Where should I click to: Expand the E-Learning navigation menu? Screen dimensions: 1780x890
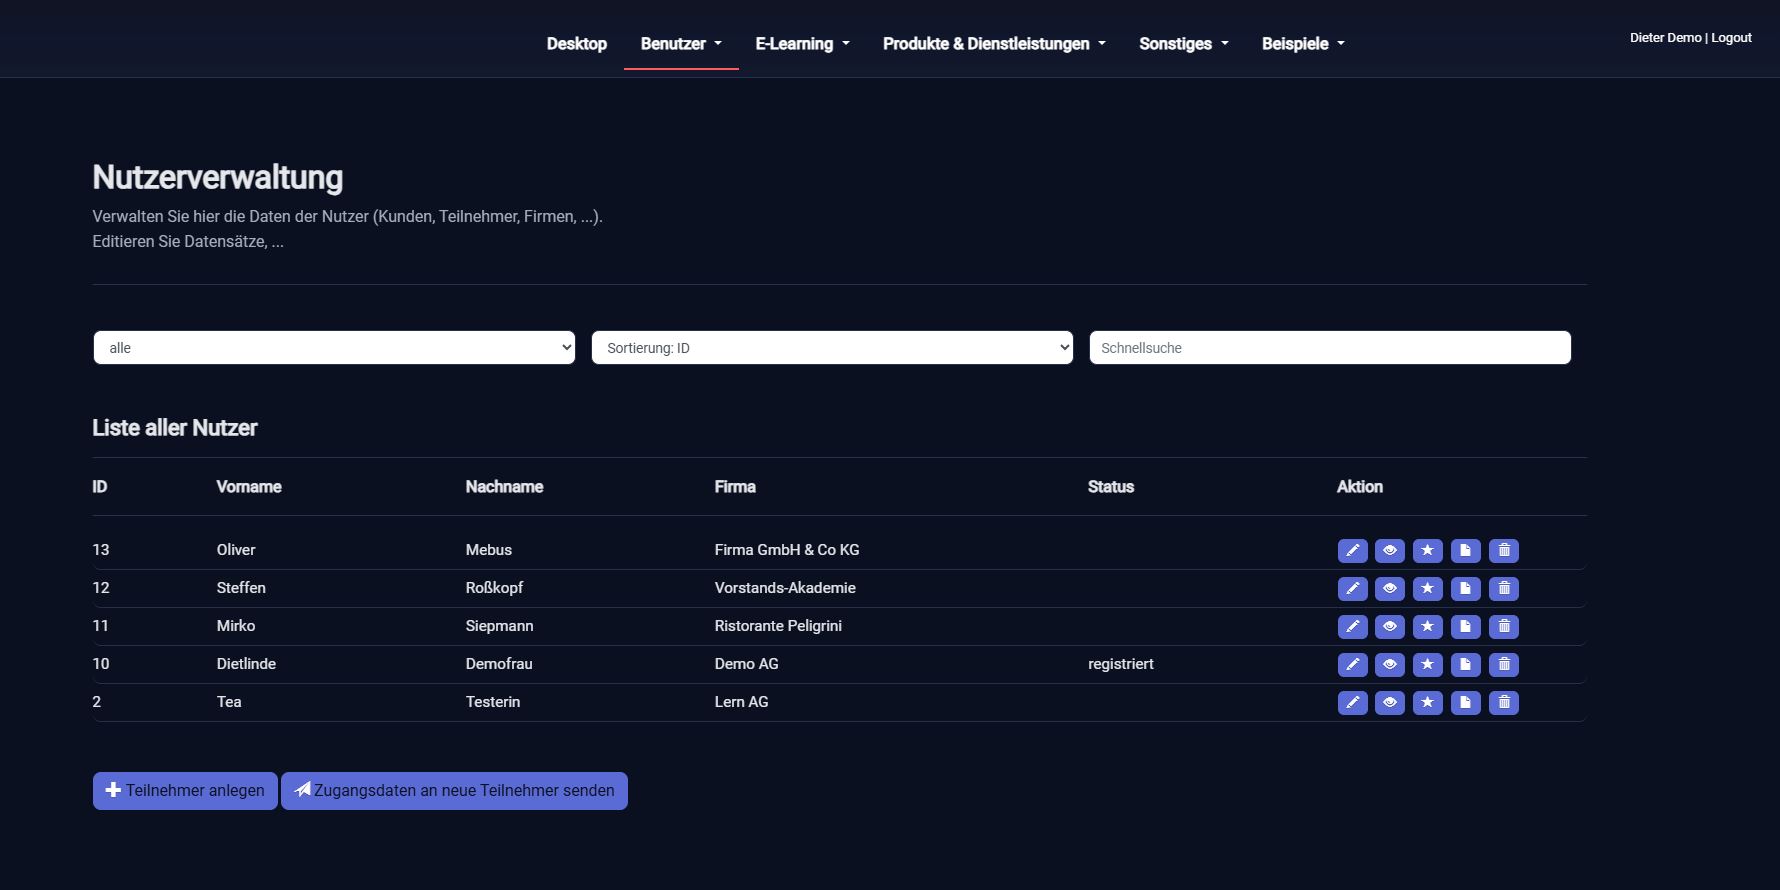coord(802,44)
